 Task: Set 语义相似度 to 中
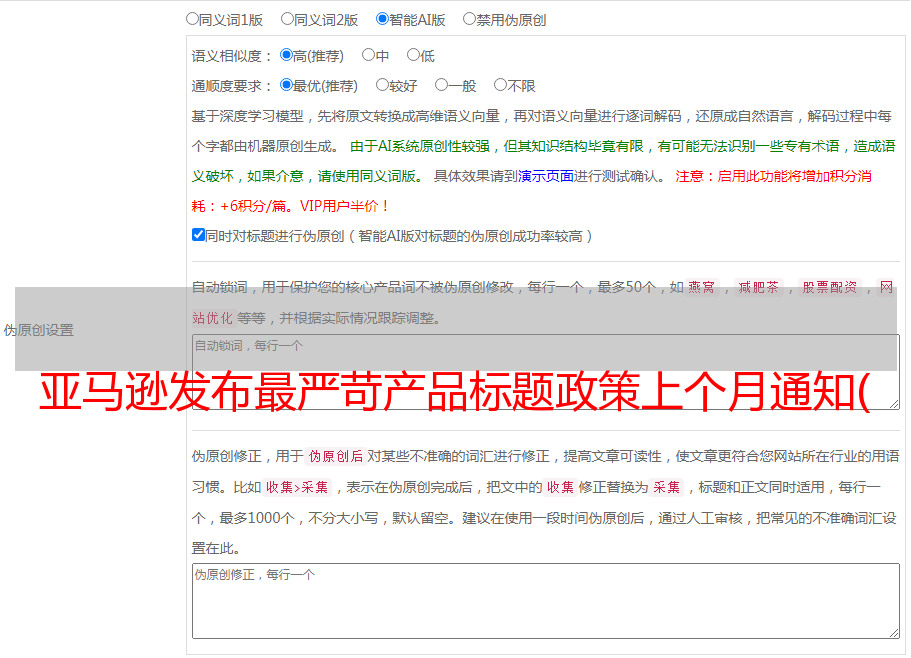tap(368, 55)
